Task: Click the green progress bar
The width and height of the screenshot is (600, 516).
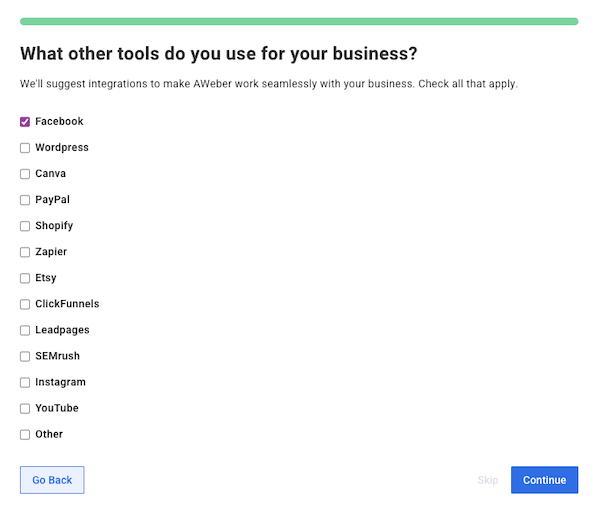Action: pyautogui.click(x=299, y=21)
